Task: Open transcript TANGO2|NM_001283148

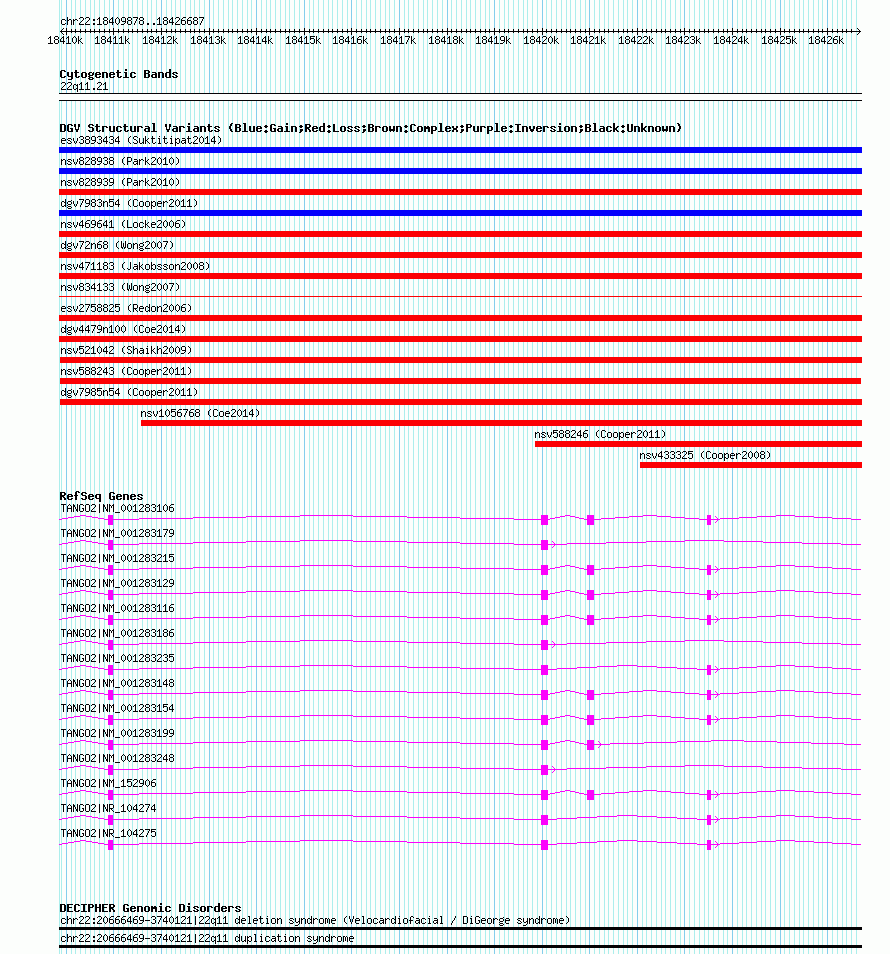Action: pos(117,683)
